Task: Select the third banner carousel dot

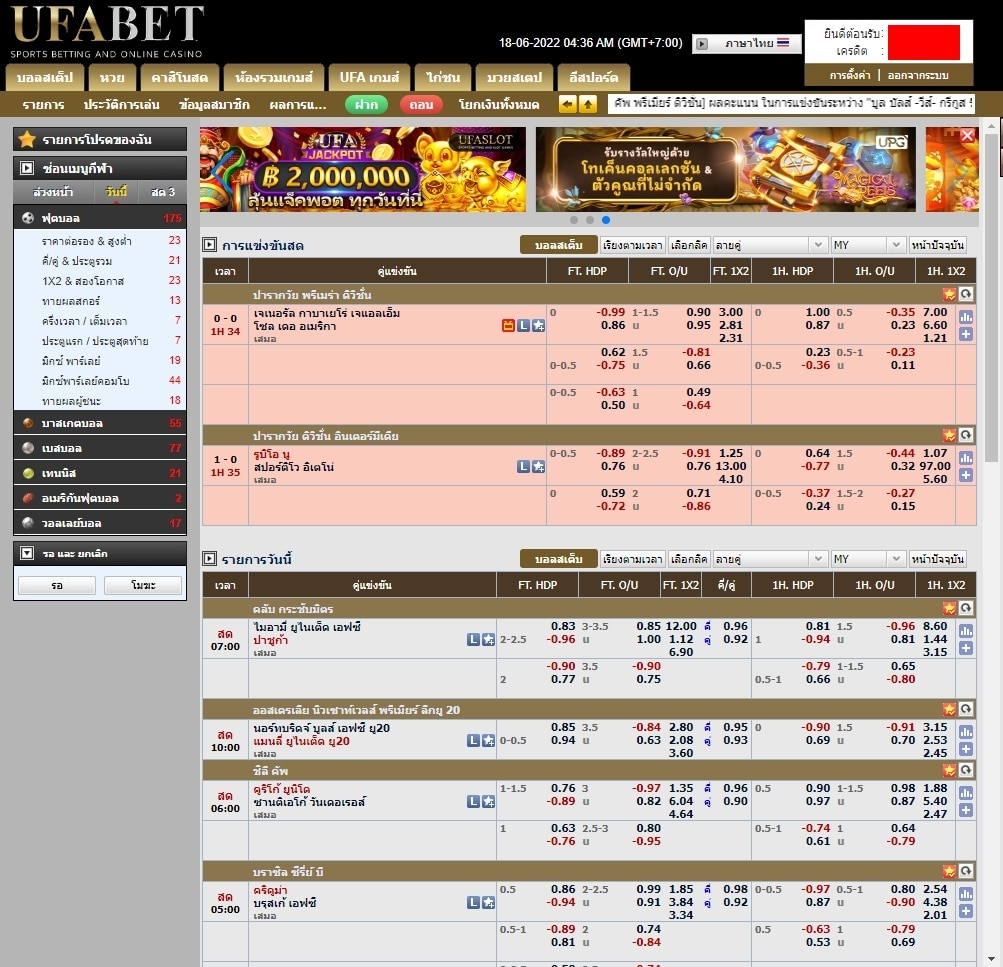Action: point(606,220)
